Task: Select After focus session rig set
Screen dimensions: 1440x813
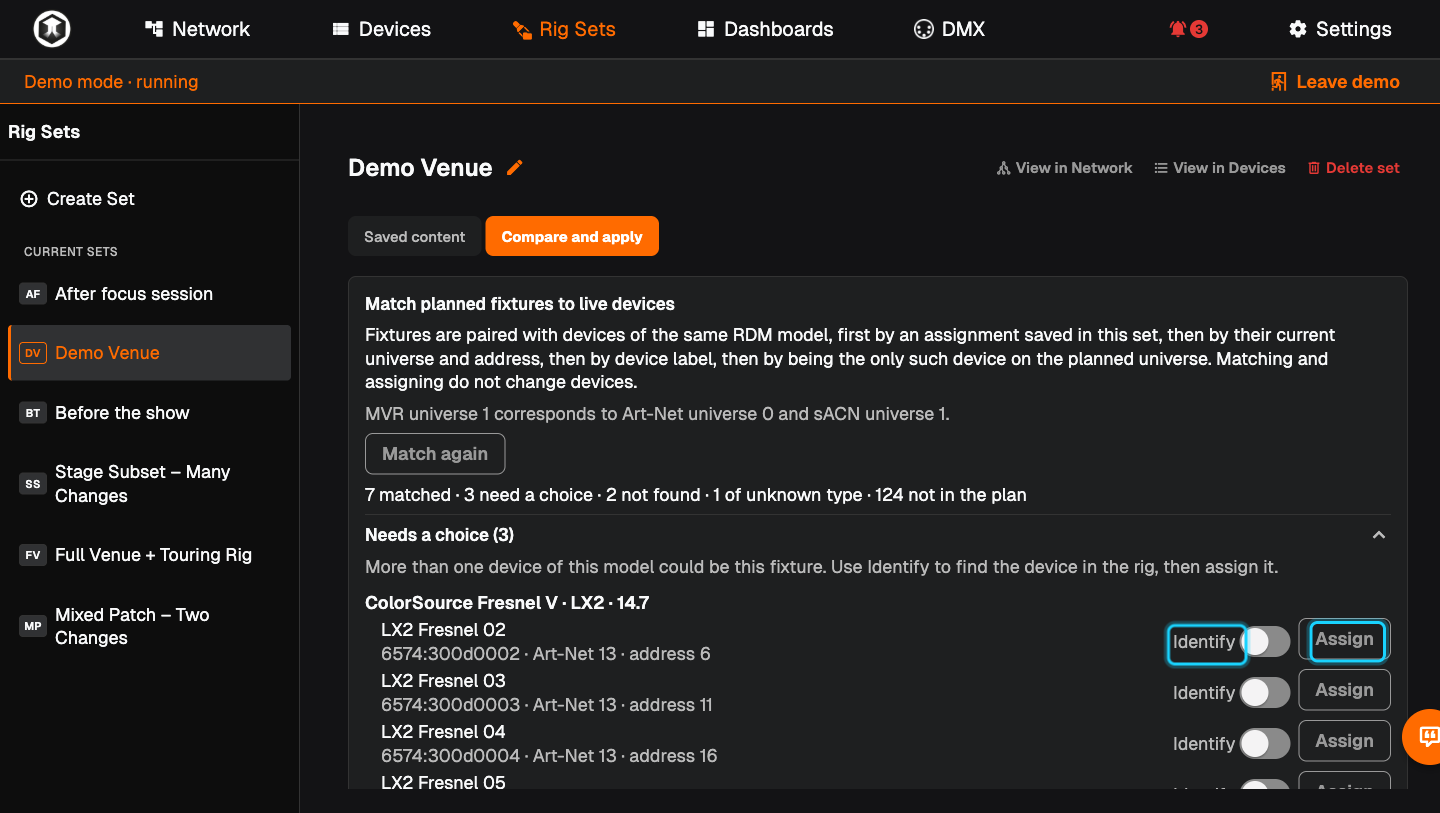Action: coord(149,294)
